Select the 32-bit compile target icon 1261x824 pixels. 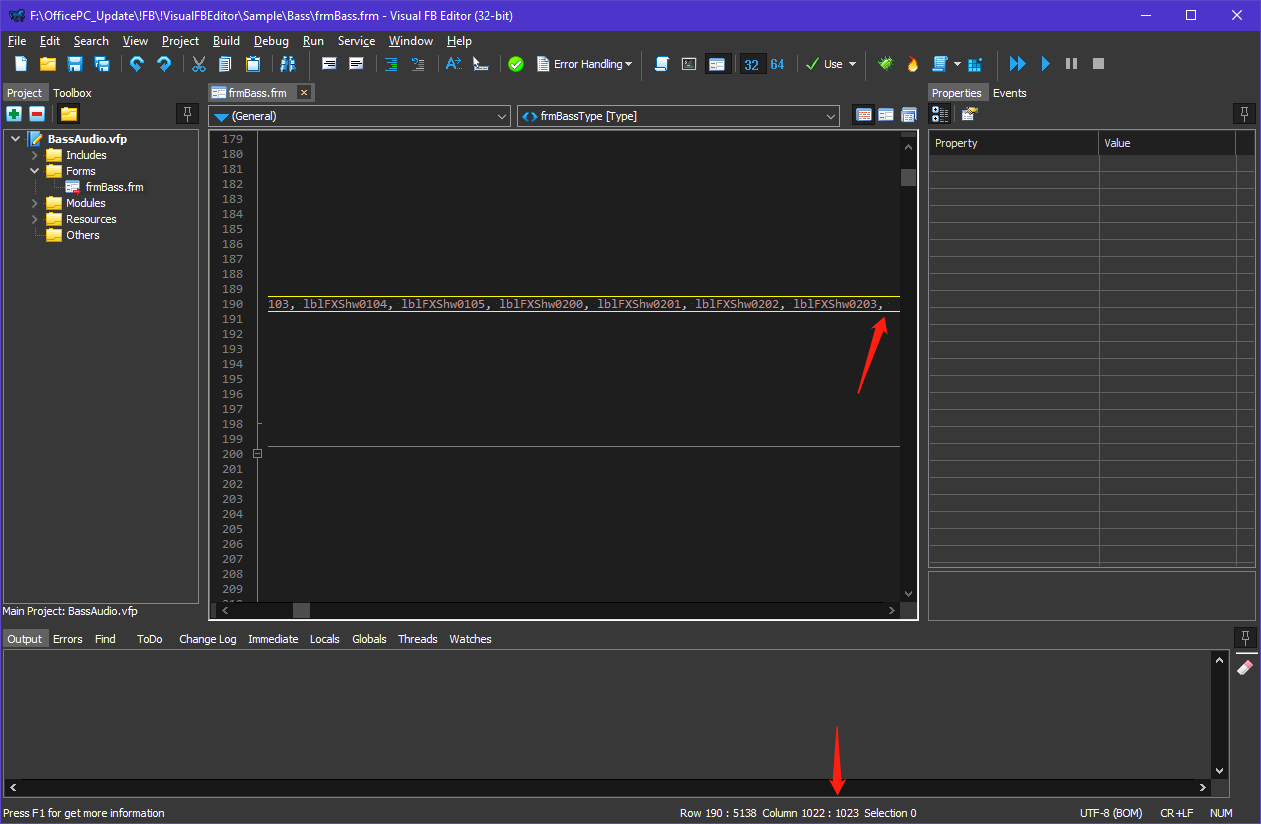[x=752, y=63]
